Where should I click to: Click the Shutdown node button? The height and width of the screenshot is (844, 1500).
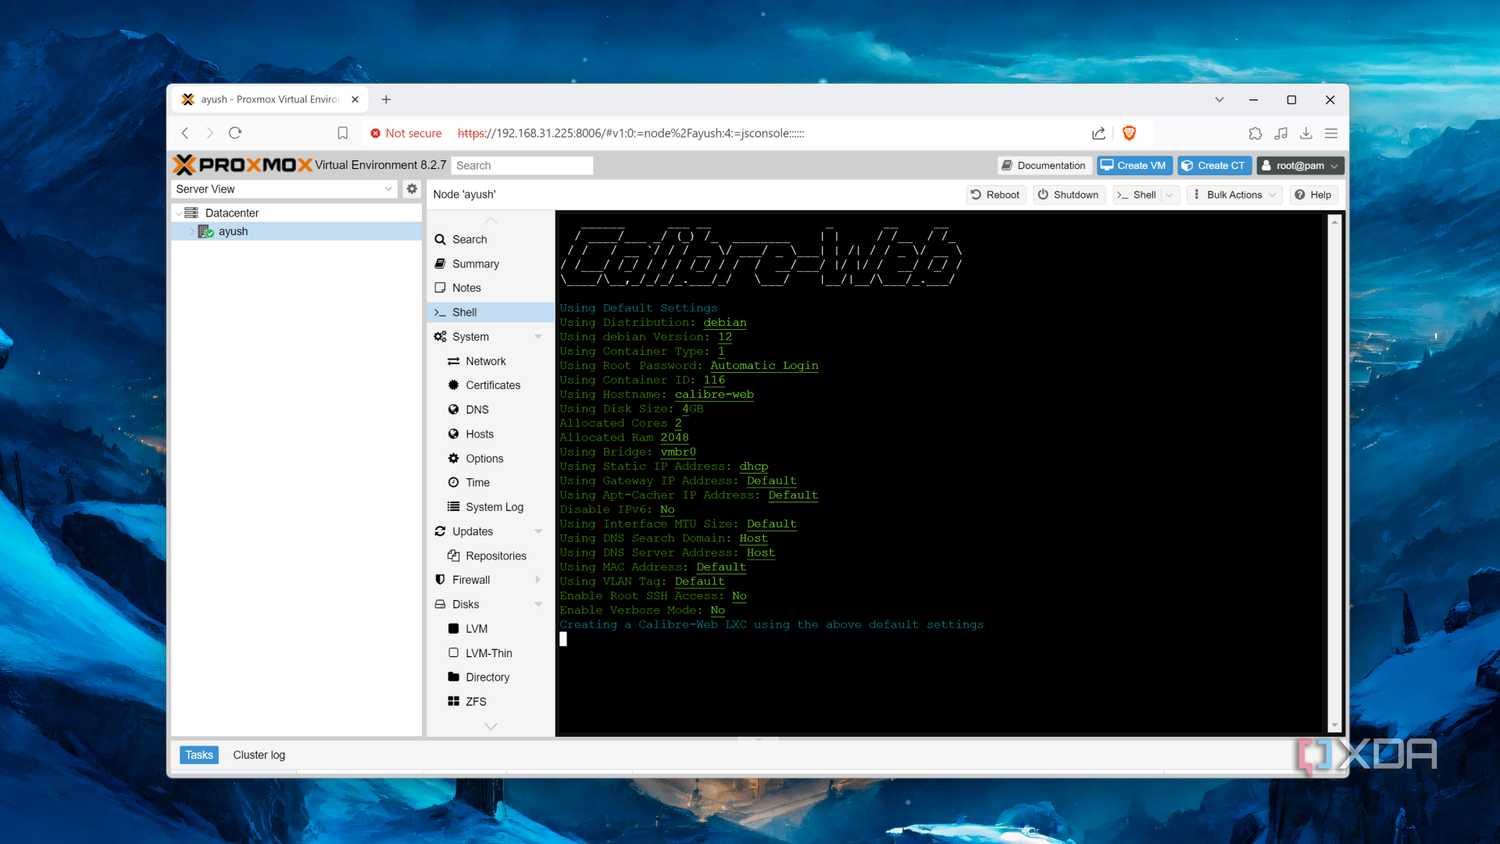tap(1068, 195)
